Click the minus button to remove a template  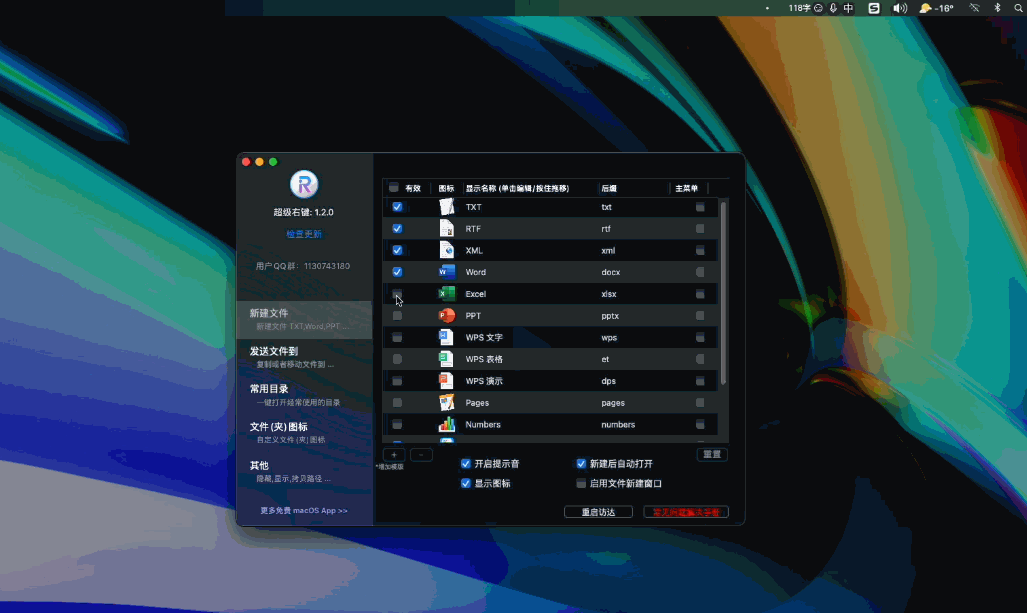click(421, 455)
